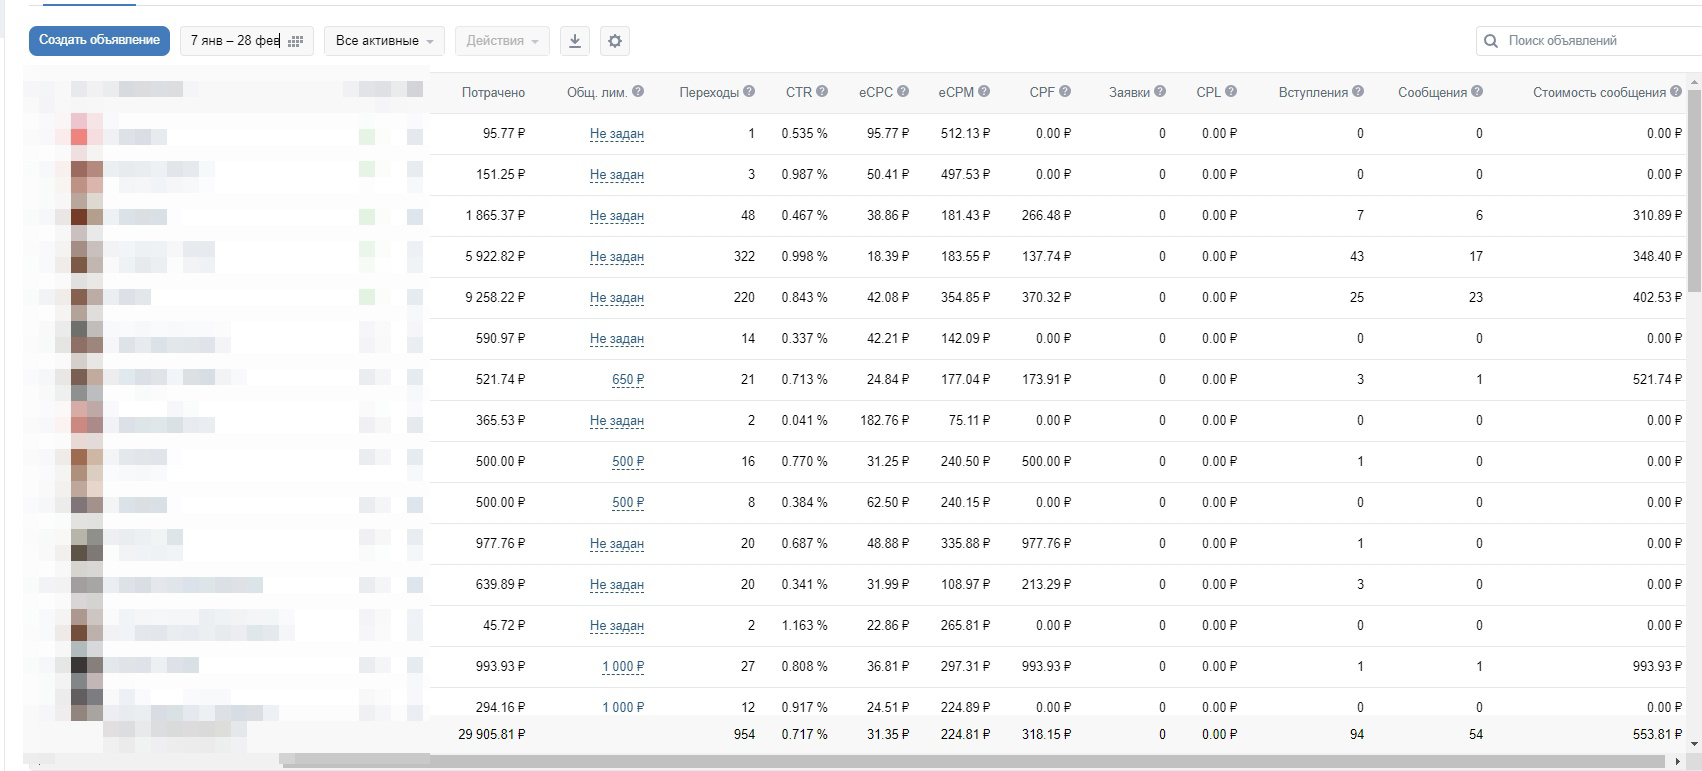
Task: Sort by Стоимость сообщения column header
Action: tap(1599, 92)
